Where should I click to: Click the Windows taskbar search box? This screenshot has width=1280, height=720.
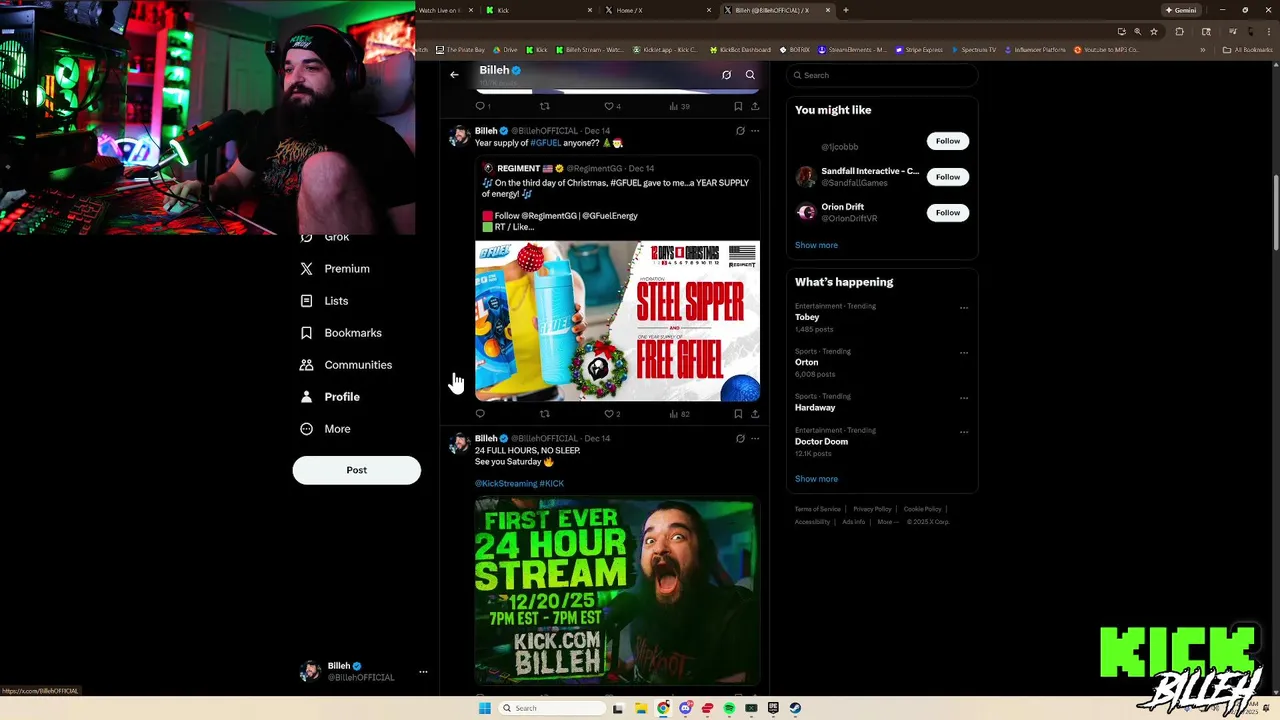pyautogui.click(x=553, y=708)
